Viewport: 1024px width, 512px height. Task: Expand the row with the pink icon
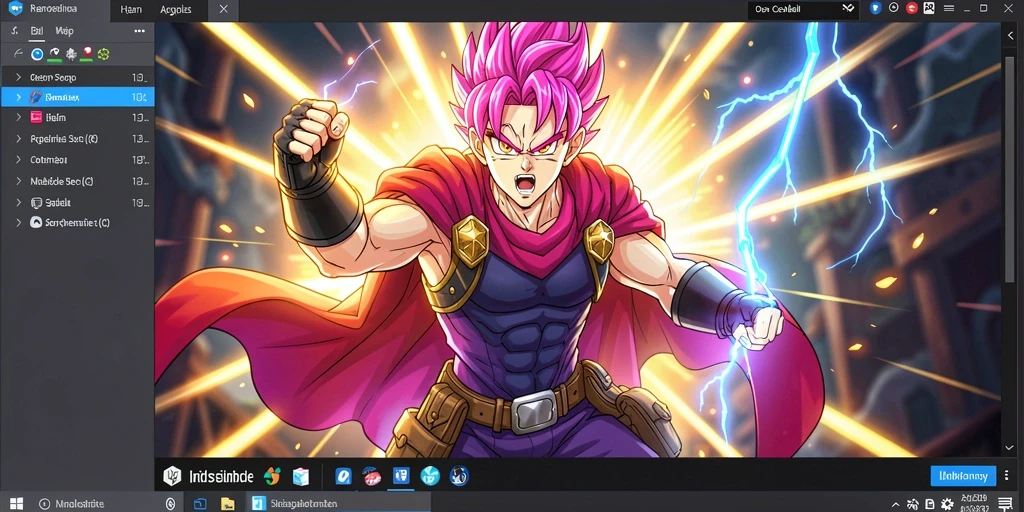tap(18, 118)
